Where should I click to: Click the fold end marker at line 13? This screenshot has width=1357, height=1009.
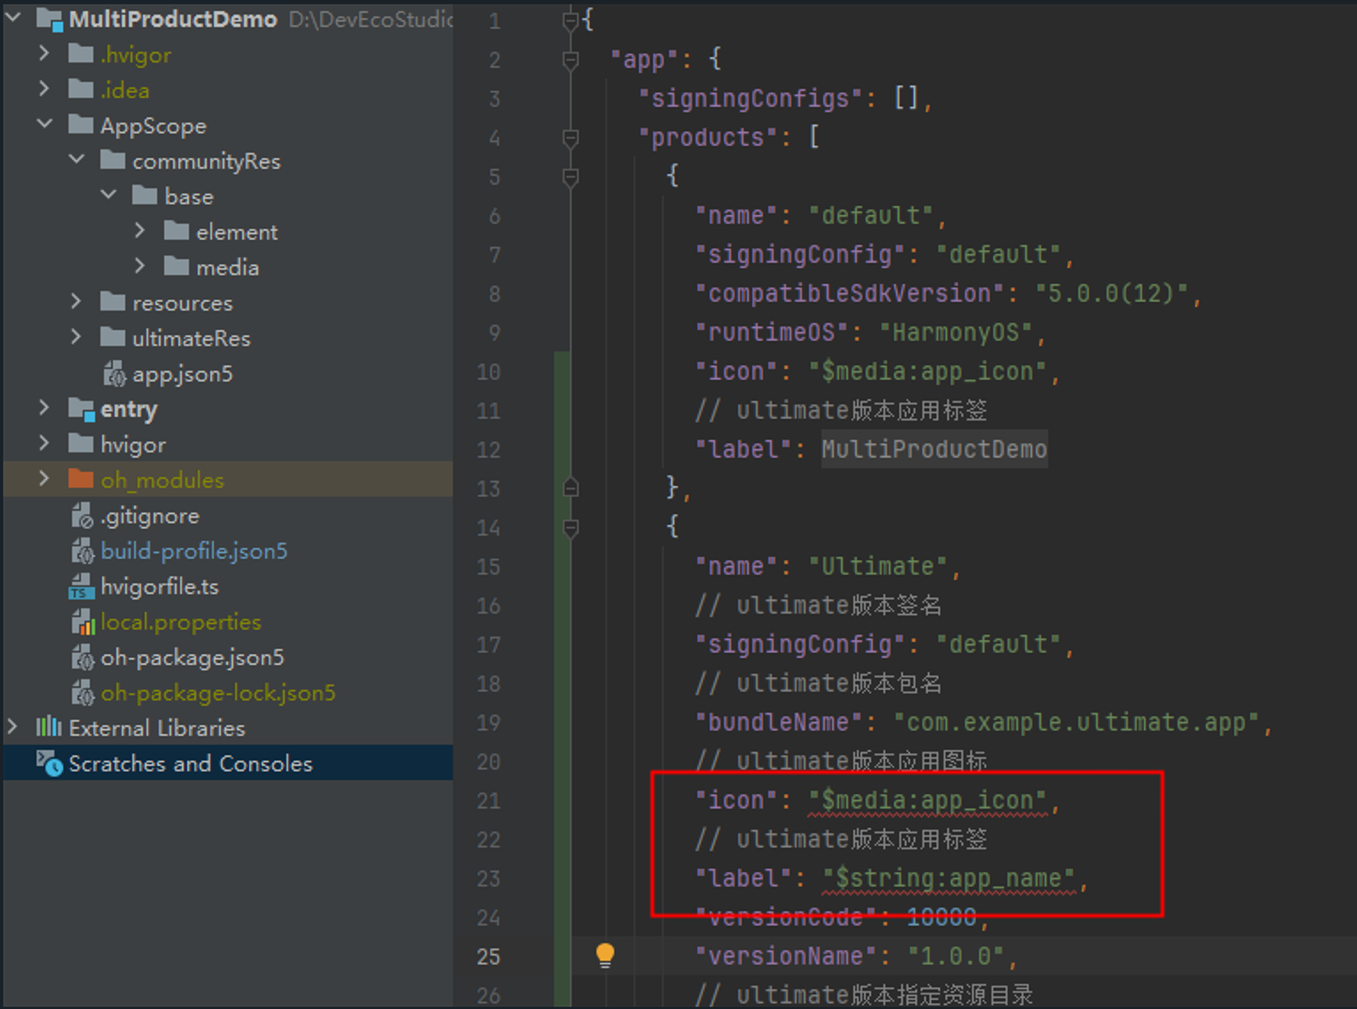[x=571, y=488]
